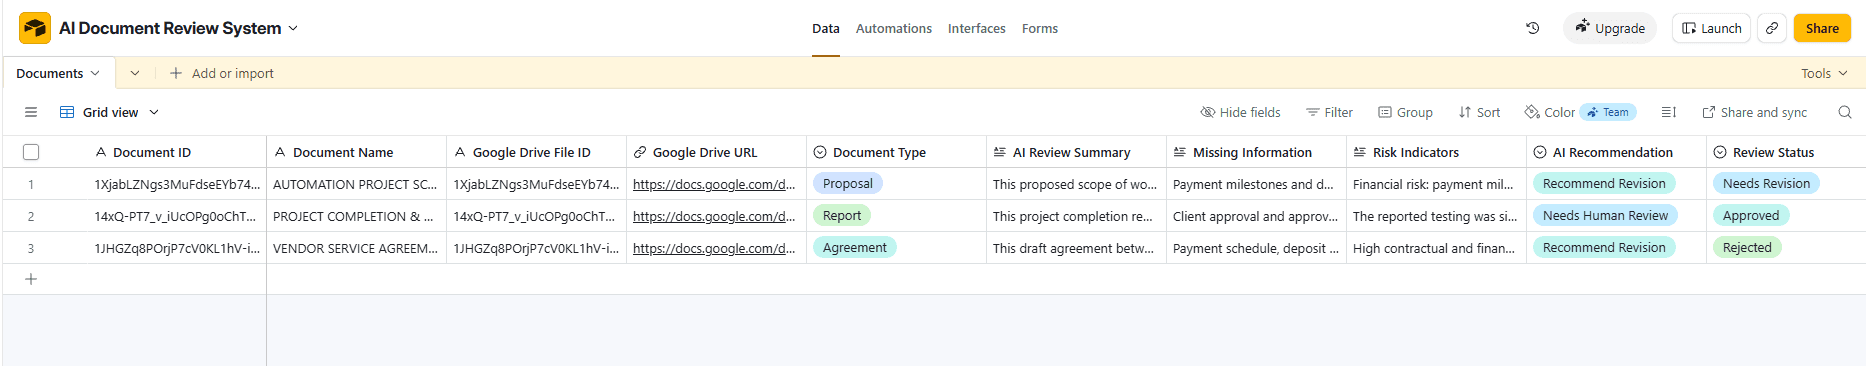Open the Grid view dropdown arrow
The image size is (1866, 366).
click(154, 112)
